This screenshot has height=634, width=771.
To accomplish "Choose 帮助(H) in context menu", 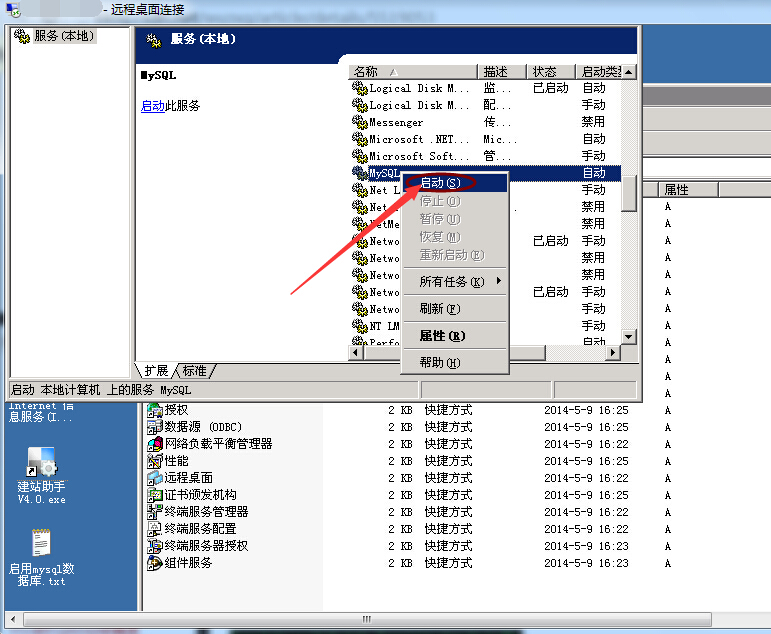I will 455,363.
